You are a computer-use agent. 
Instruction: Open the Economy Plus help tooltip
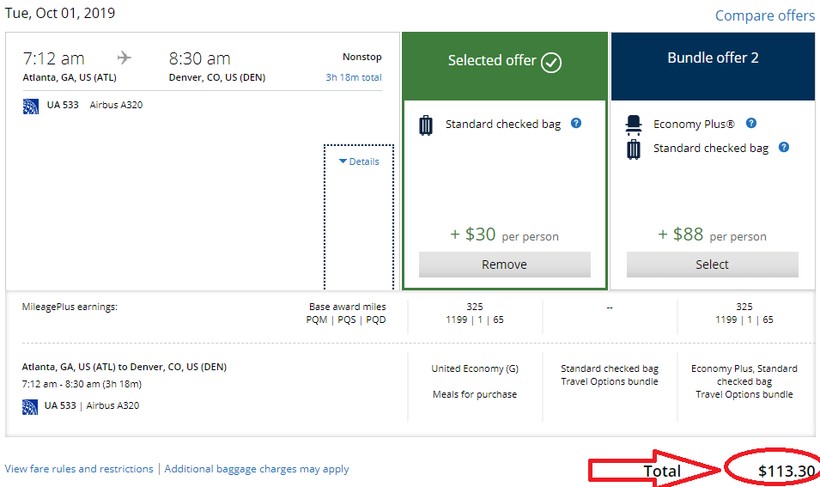(x=751, y=124)
